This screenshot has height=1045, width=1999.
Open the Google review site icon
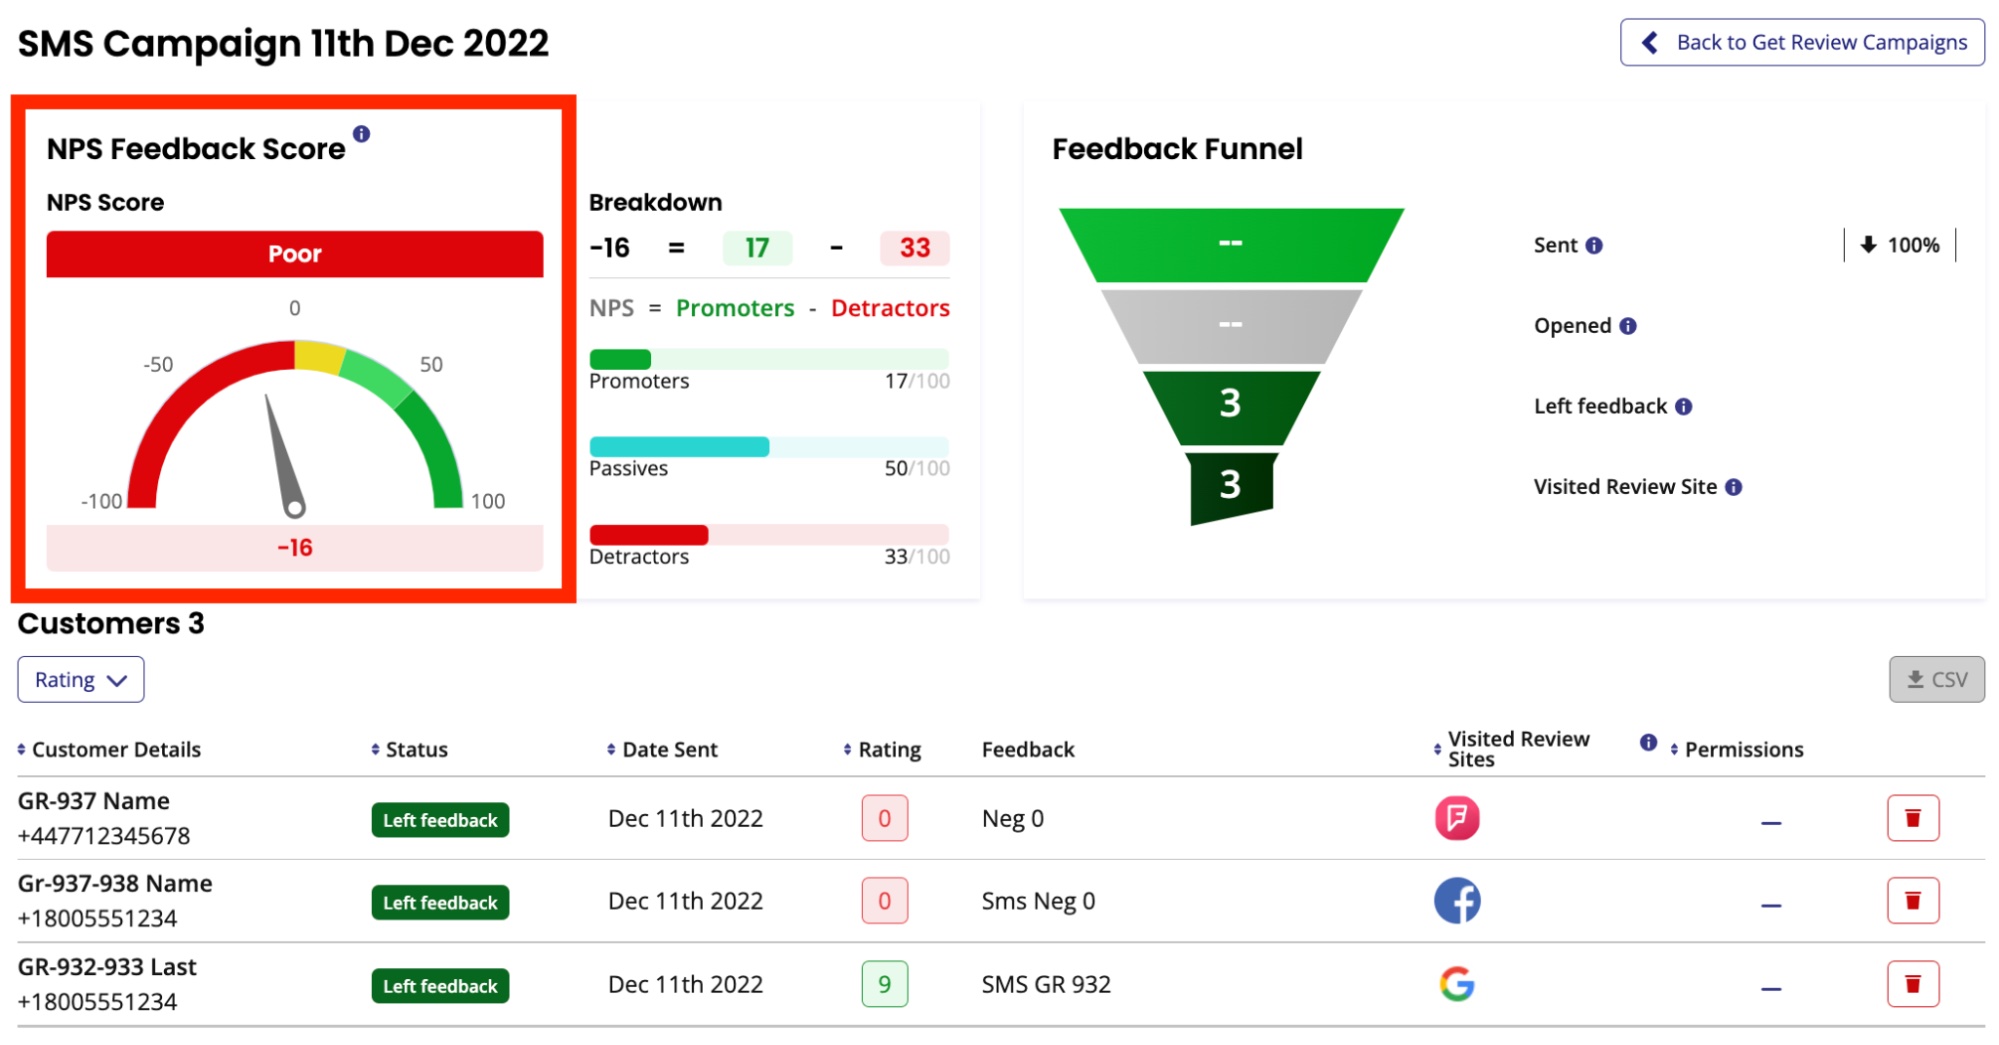point(1457,984)
